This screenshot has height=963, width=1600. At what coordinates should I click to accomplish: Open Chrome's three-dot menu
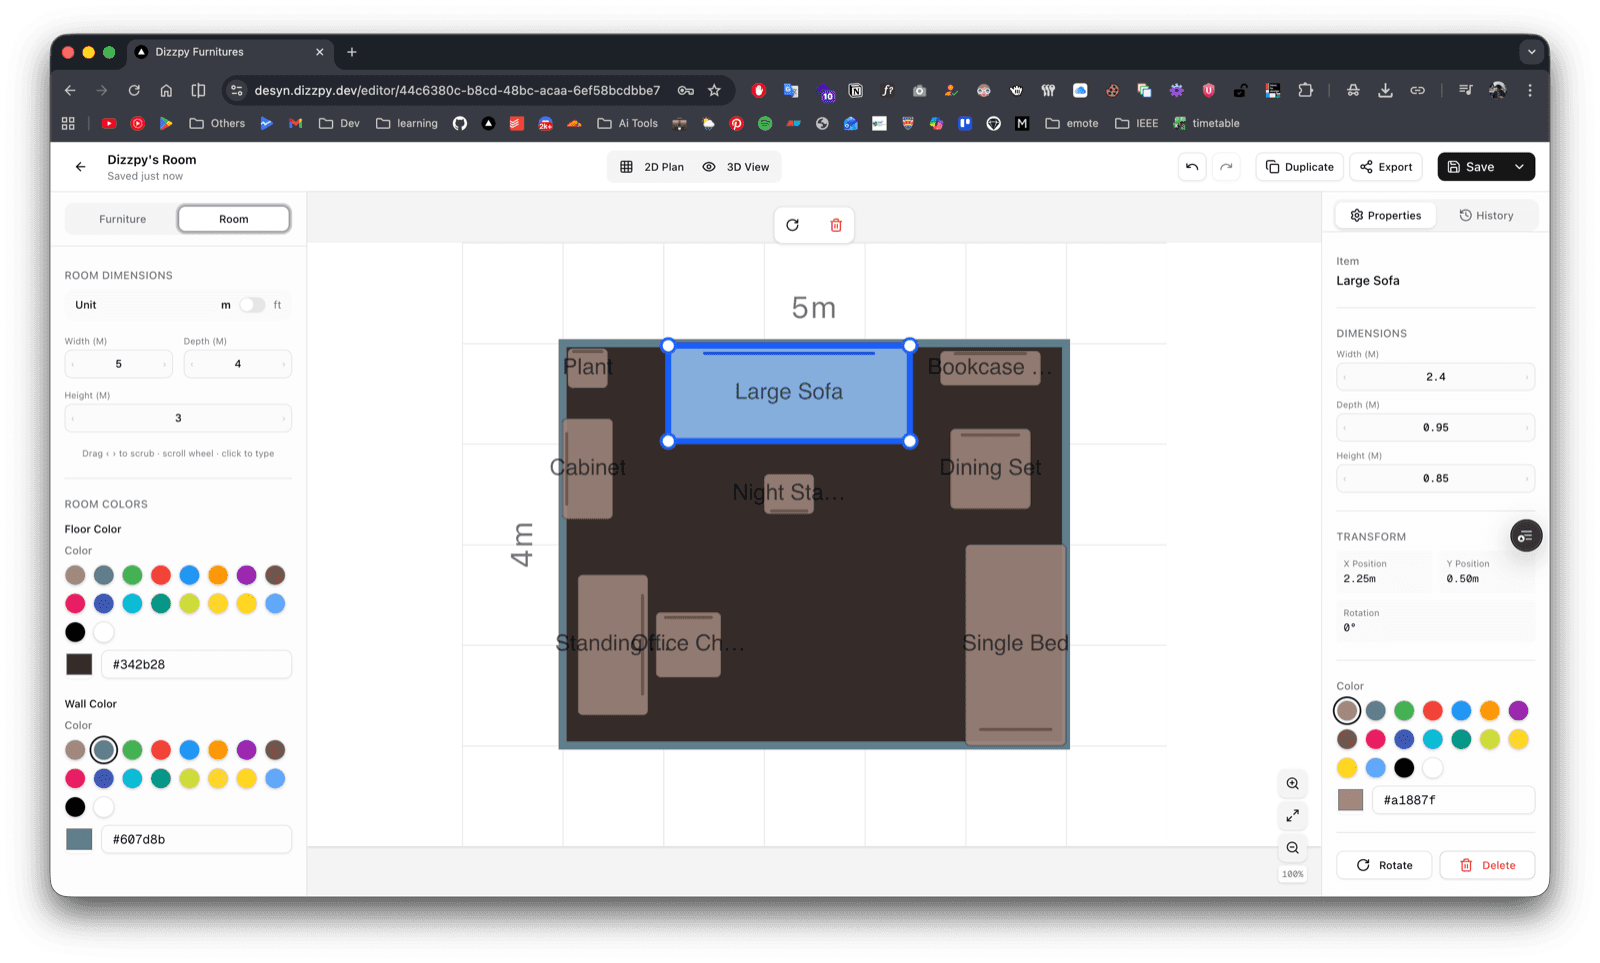click(1530, 90)
